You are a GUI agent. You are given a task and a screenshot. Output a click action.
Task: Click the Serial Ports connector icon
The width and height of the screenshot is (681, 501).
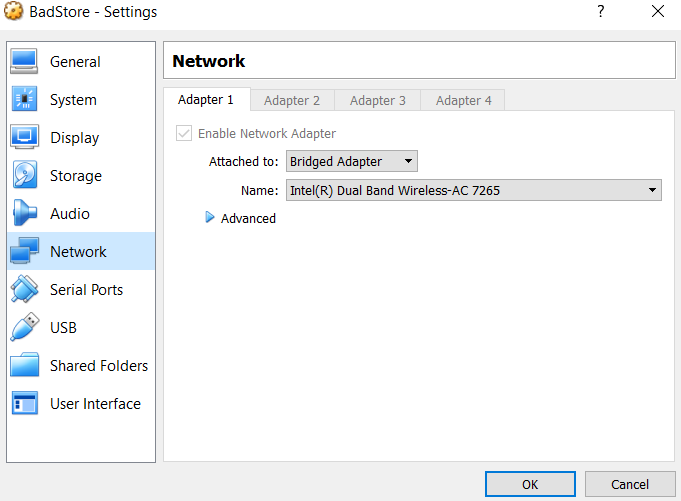coord(25,290)
